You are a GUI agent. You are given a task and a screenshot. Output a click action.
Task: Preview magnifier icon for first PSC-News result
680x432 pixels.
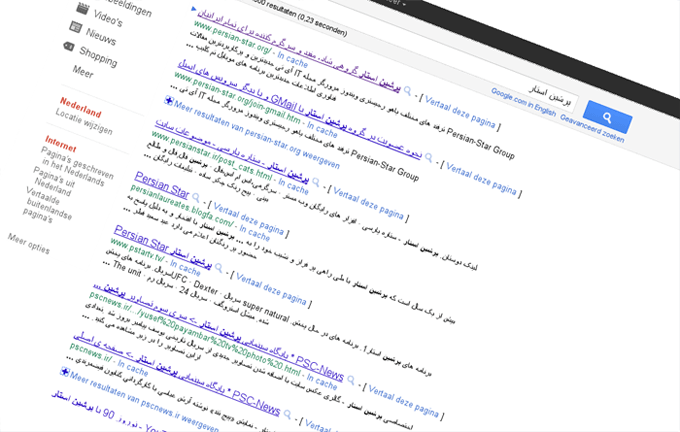[351, 380]
